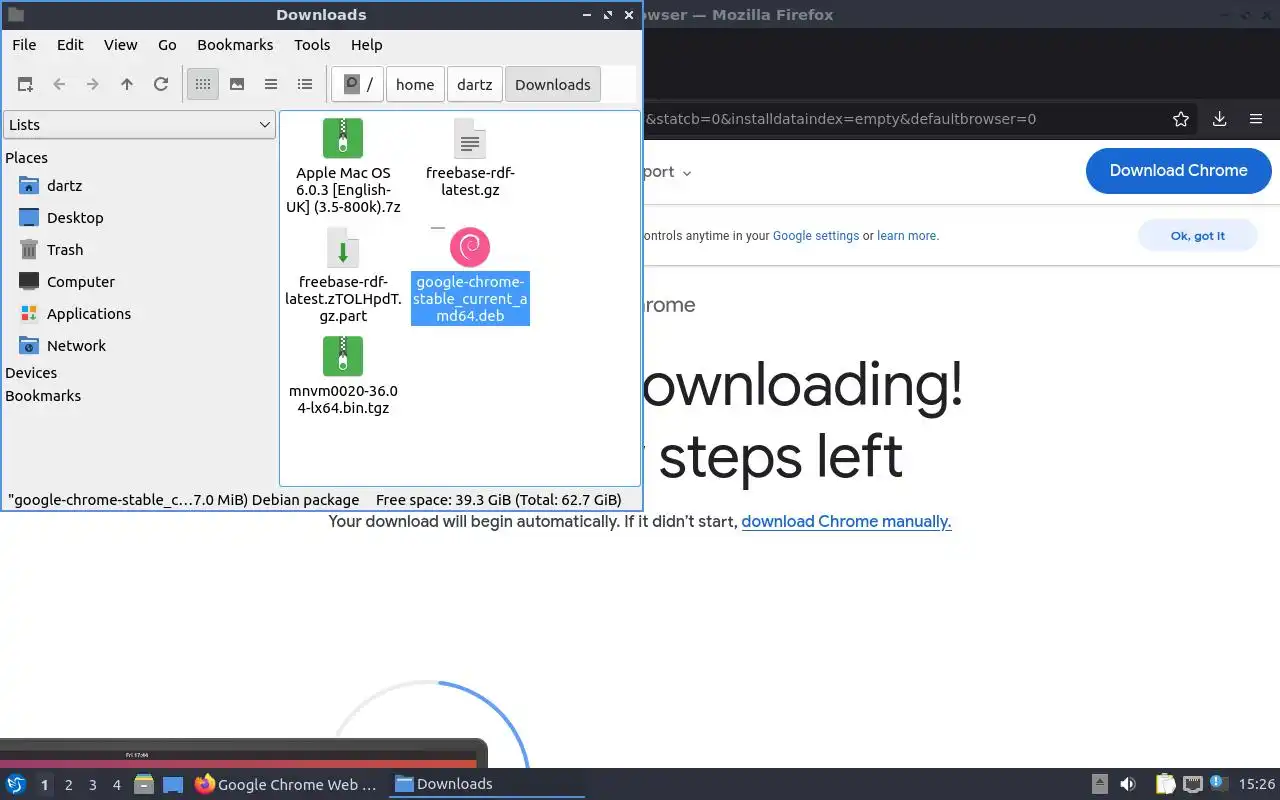
Task: Open the Help menu
Action: [367, 44]
